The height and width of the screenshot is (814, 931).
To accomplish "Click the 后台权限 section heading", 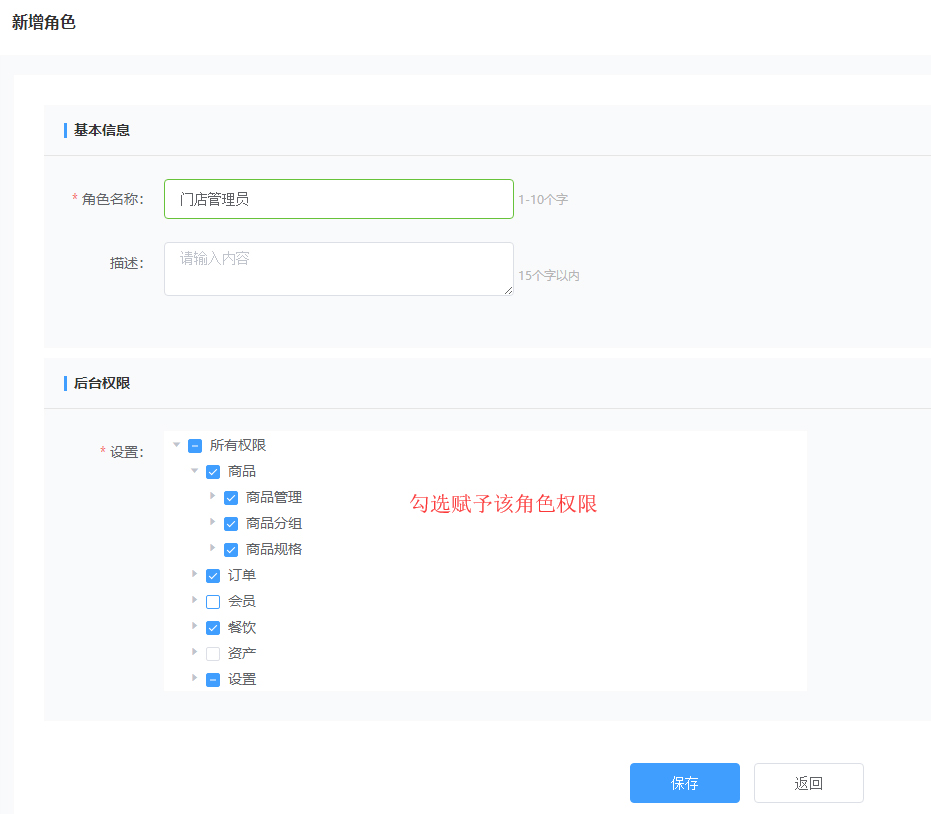I will tap(102, 384).
